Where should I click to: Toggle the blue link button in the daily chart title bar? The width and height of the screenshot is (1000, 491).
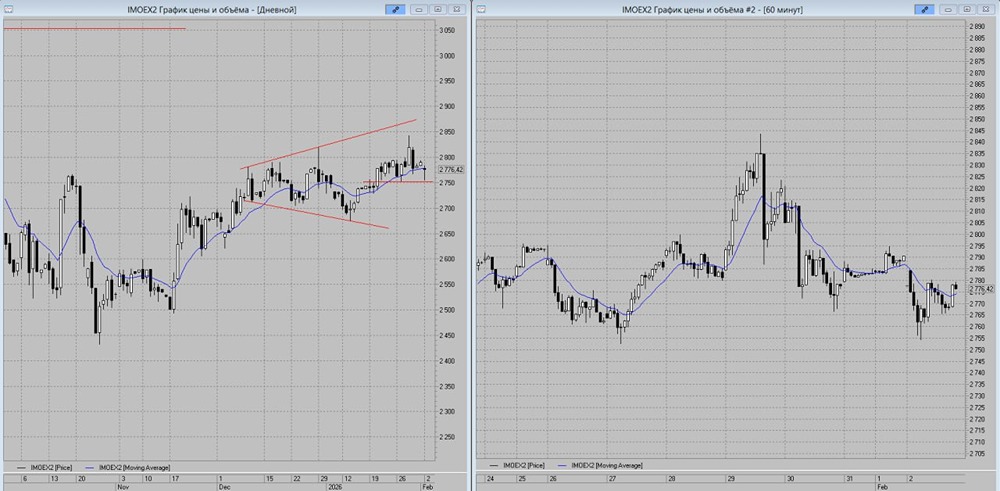pos(395,9)
